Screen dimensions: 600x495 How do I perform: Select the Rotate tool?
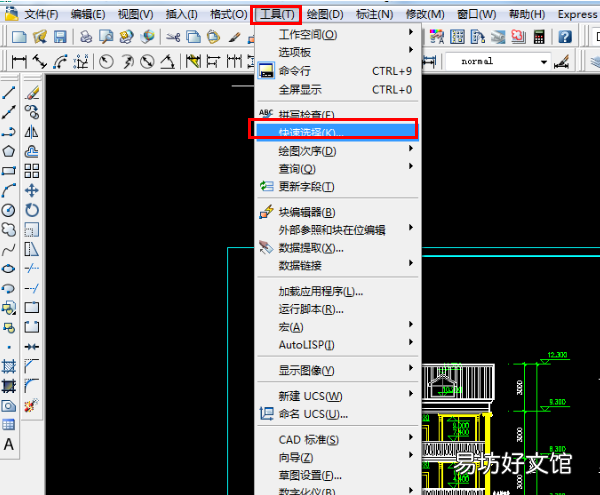point(32,210)
